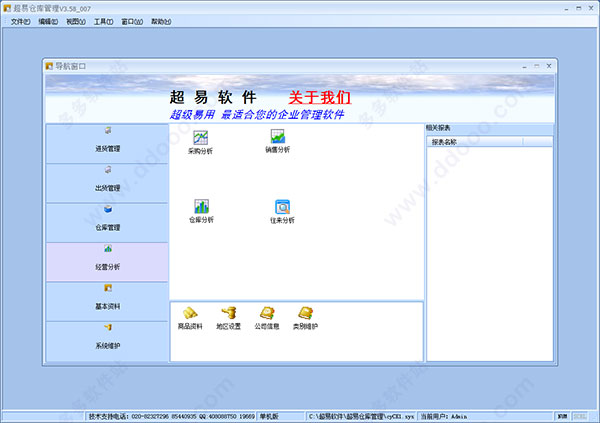
Task: Open the 往来分析 icon with magnifier
Action: pyautogui.click(x=282, y=211)
